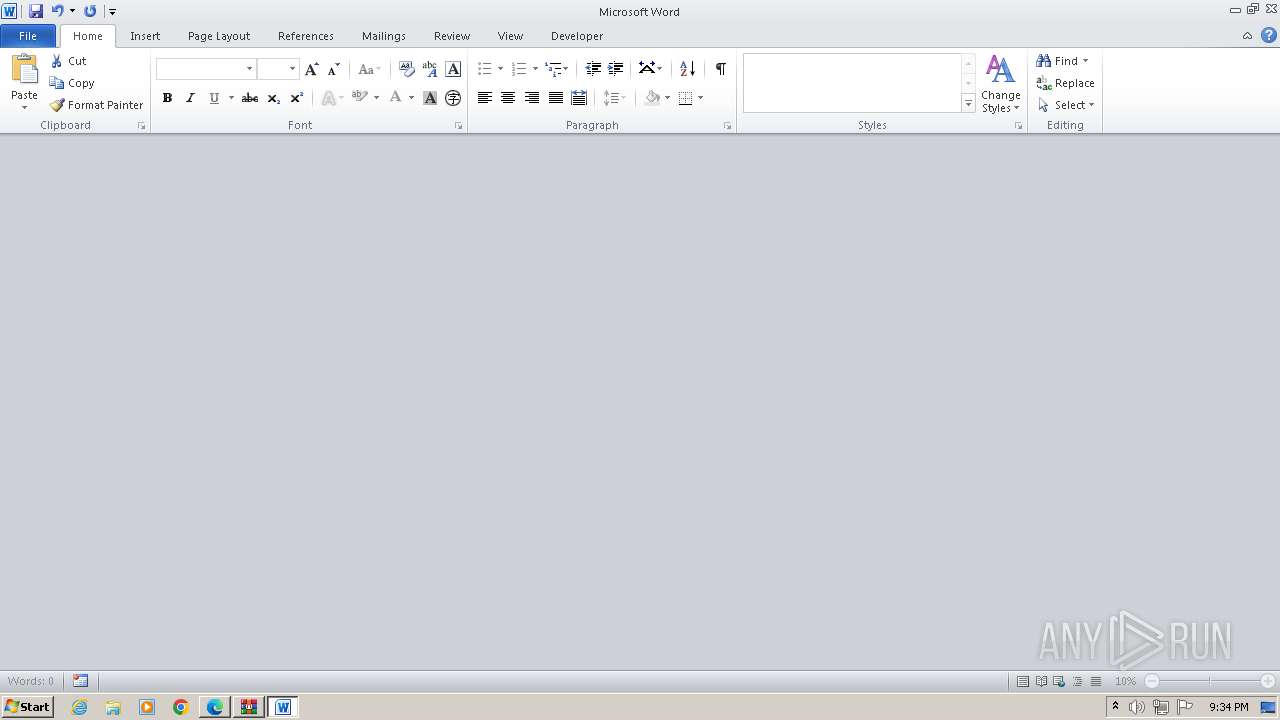
Task: Toggle Superscript formatting
Action: pos(296,98)
